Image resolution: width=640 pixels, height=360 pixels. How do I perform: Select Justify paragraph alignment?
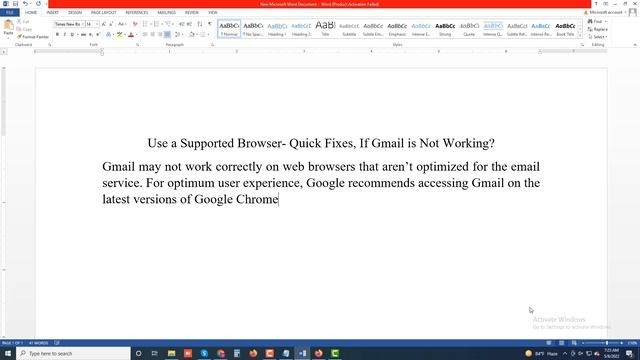click(167, 35)
